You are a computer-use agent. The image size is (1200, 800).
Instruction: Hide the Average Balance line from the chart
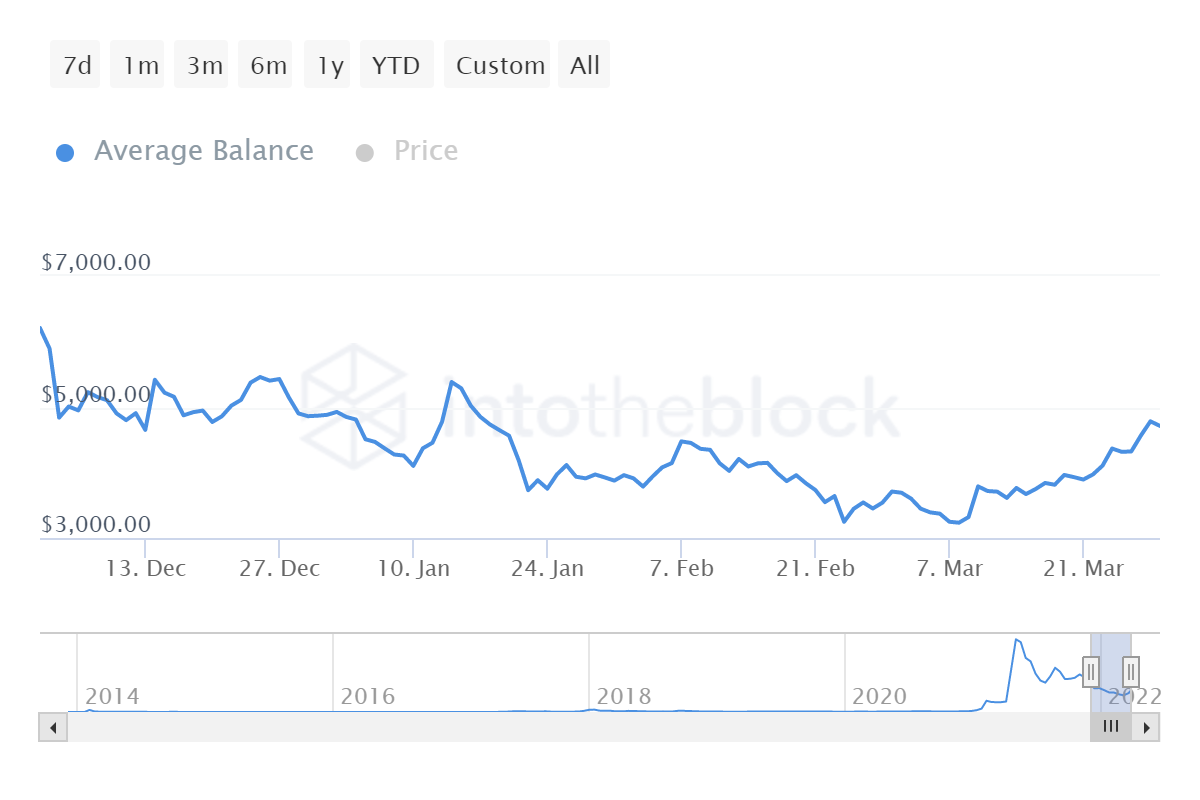[203, 150]
